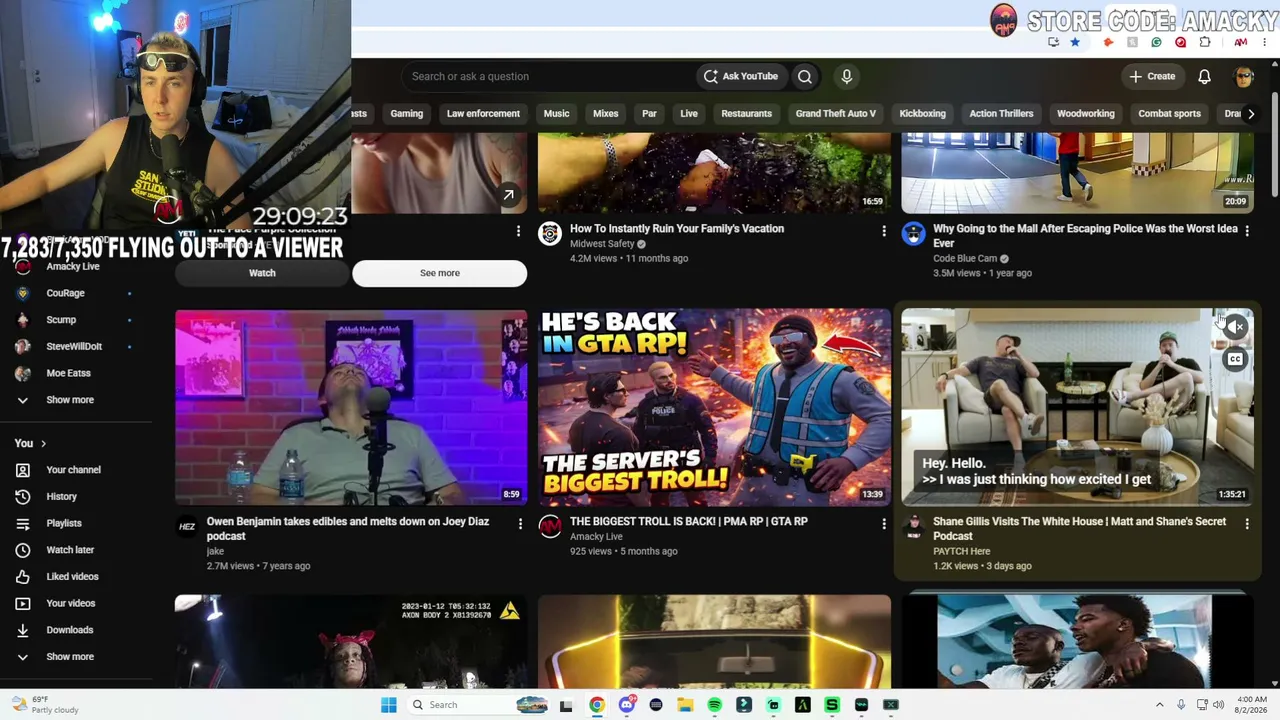Open the account avatar menu

coord(1244,77)
